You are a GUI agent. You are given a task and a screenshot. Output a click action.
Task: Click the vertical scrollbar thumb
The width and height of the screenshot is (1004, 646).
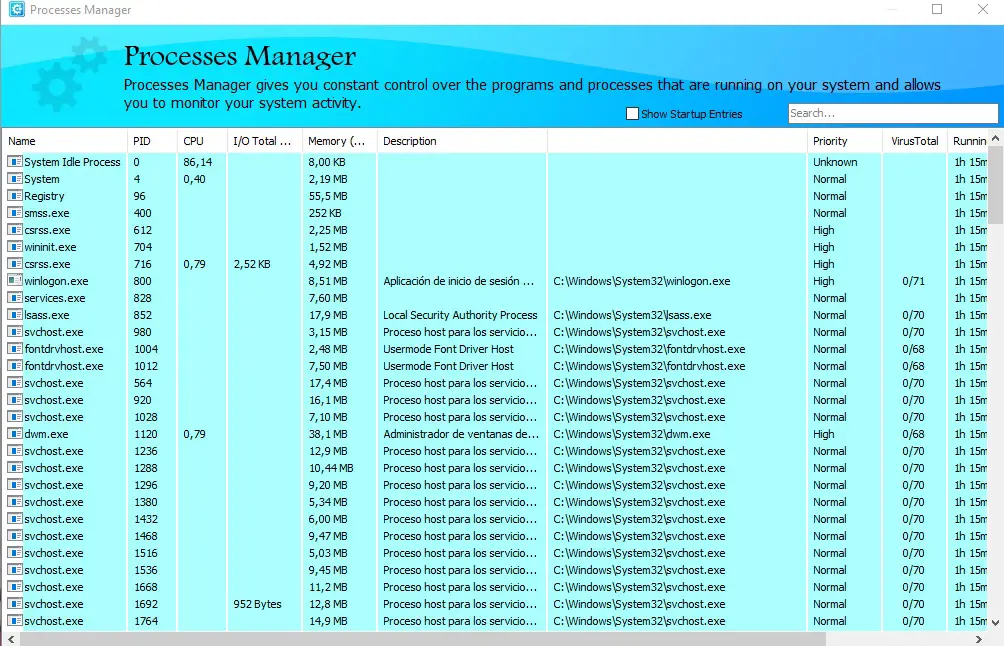[x=995, y=185]
